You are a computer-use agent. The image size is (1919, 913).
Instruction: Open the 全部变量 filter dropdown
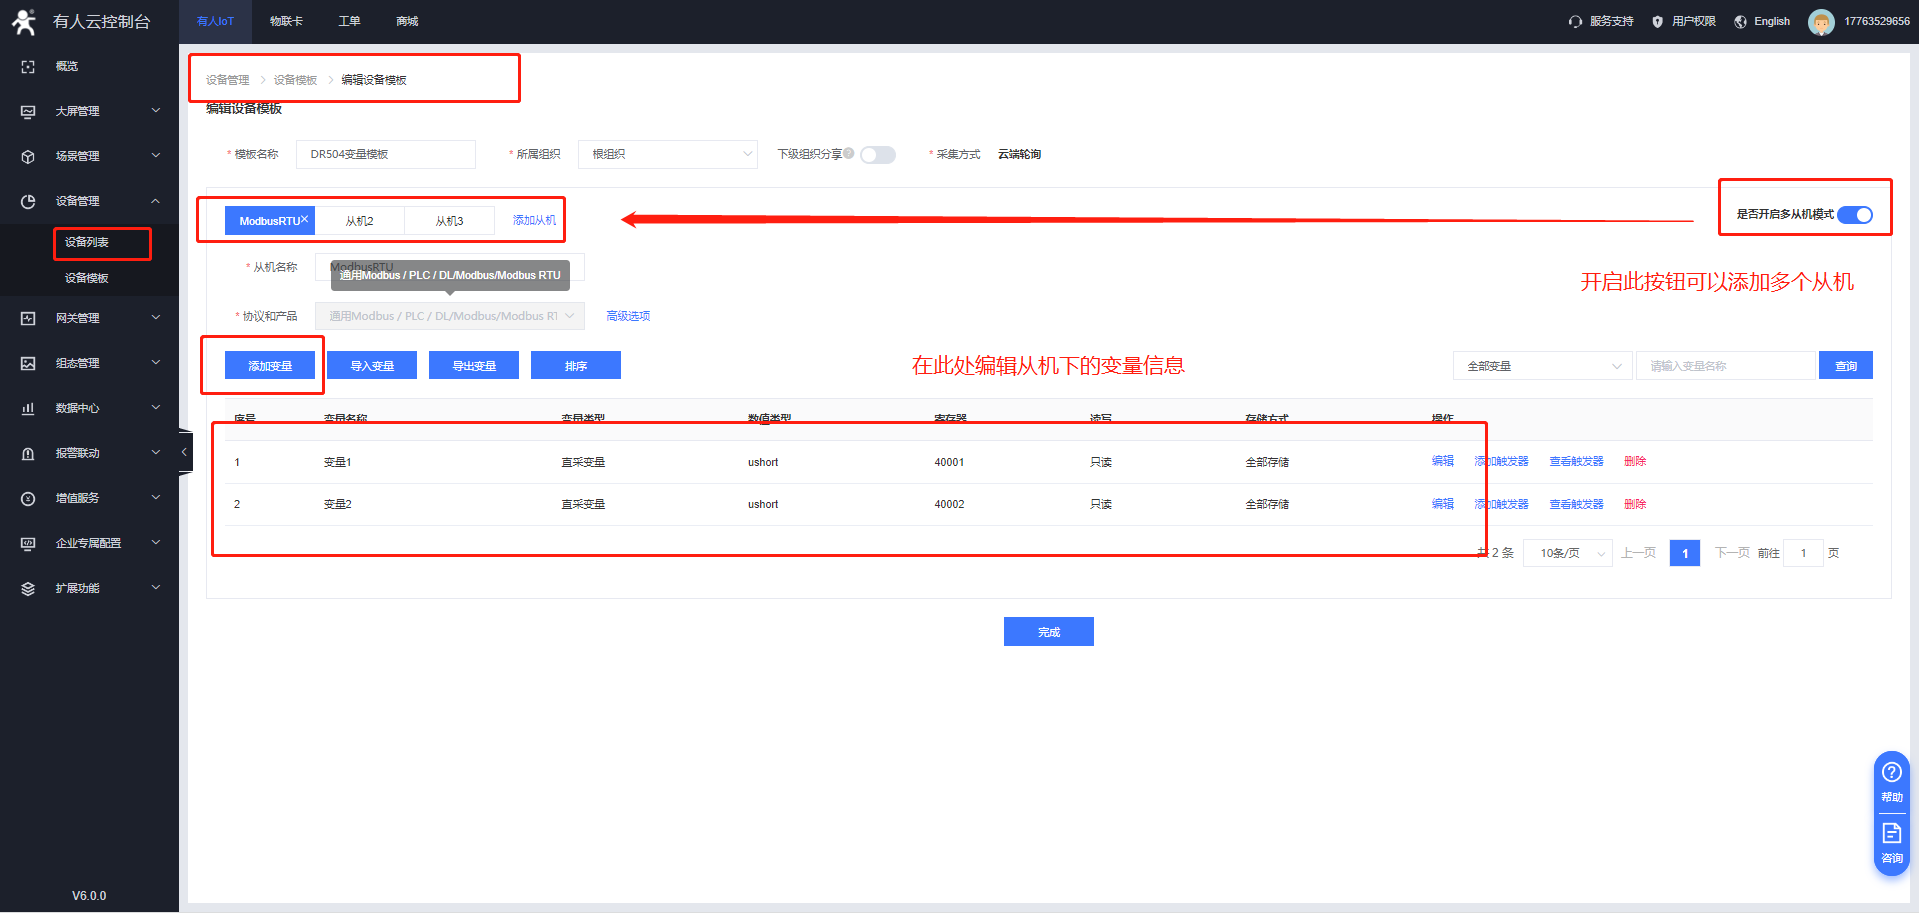(1542, 366)
